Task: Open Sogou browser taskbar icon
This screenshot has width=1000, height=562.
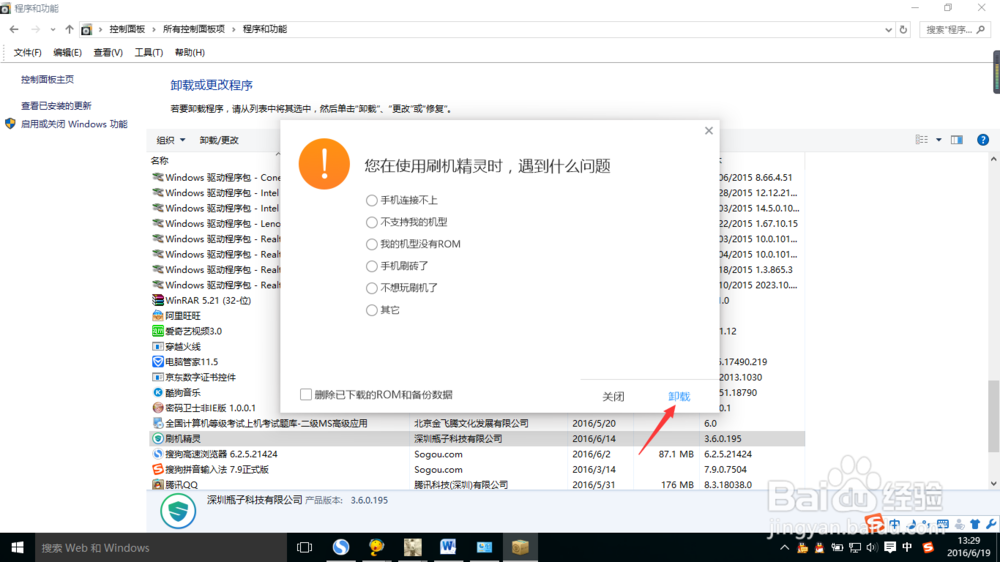Action: (341, 547)
